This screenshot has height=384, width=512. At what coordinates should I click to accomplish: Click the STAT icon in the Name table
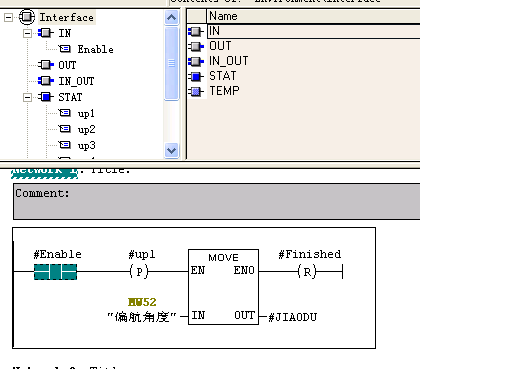pyautogui.click(x=196, y=77)
